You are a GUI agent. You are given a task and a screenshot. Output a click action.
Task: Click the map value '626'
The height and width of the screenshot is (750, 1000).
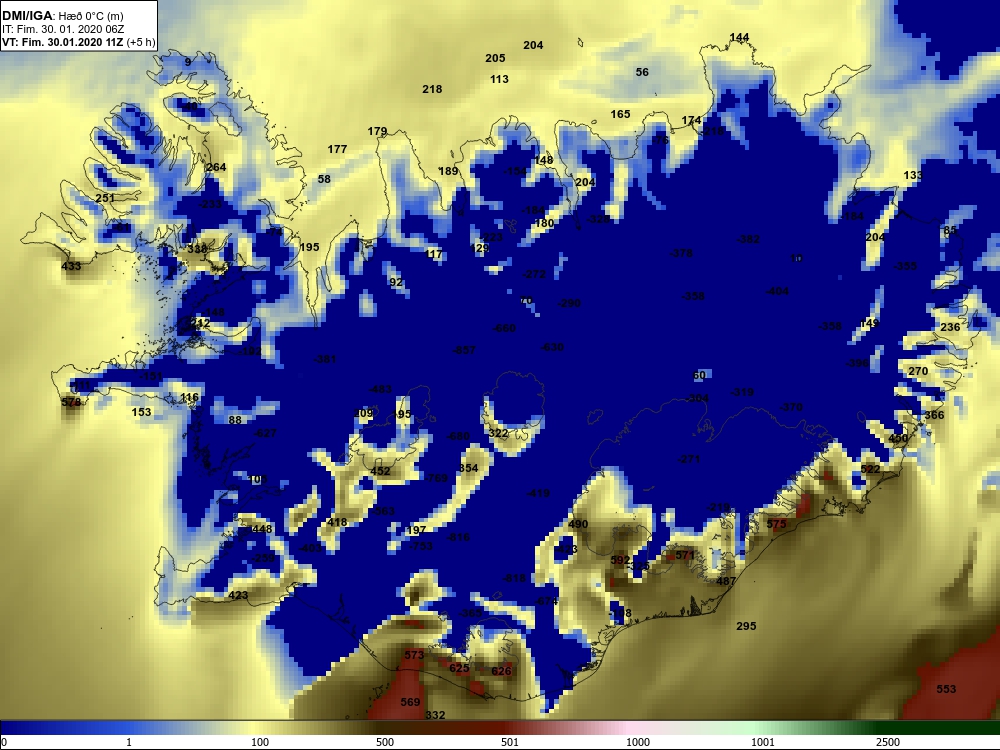[501, 671]
